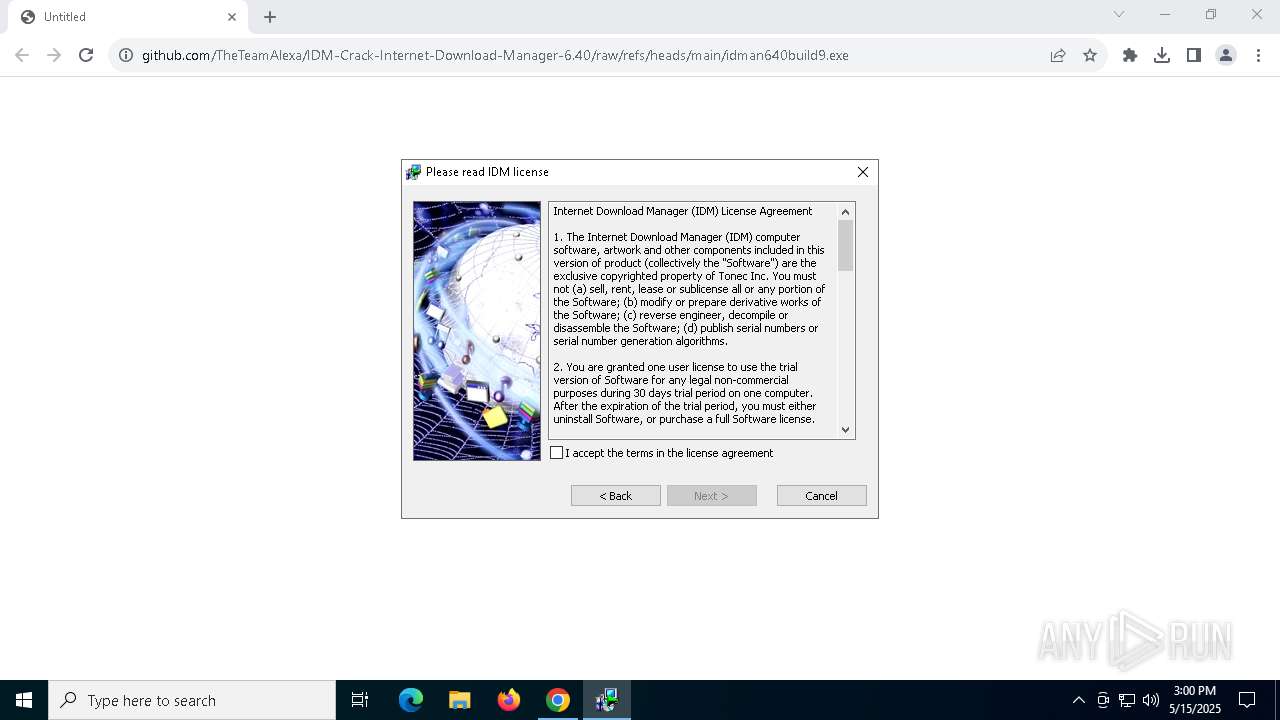
Task: Click the IDM globe artwork image
Action: pyautogui.click(x=477, y=331)
